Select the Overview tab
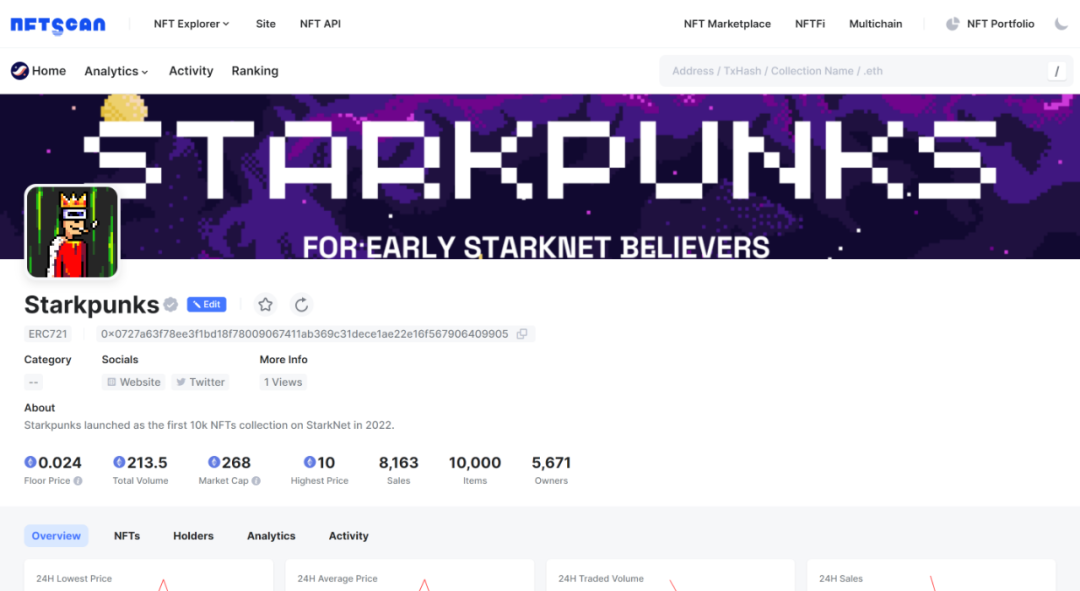Screen dimensions: 1080x591 pos(56,536)
